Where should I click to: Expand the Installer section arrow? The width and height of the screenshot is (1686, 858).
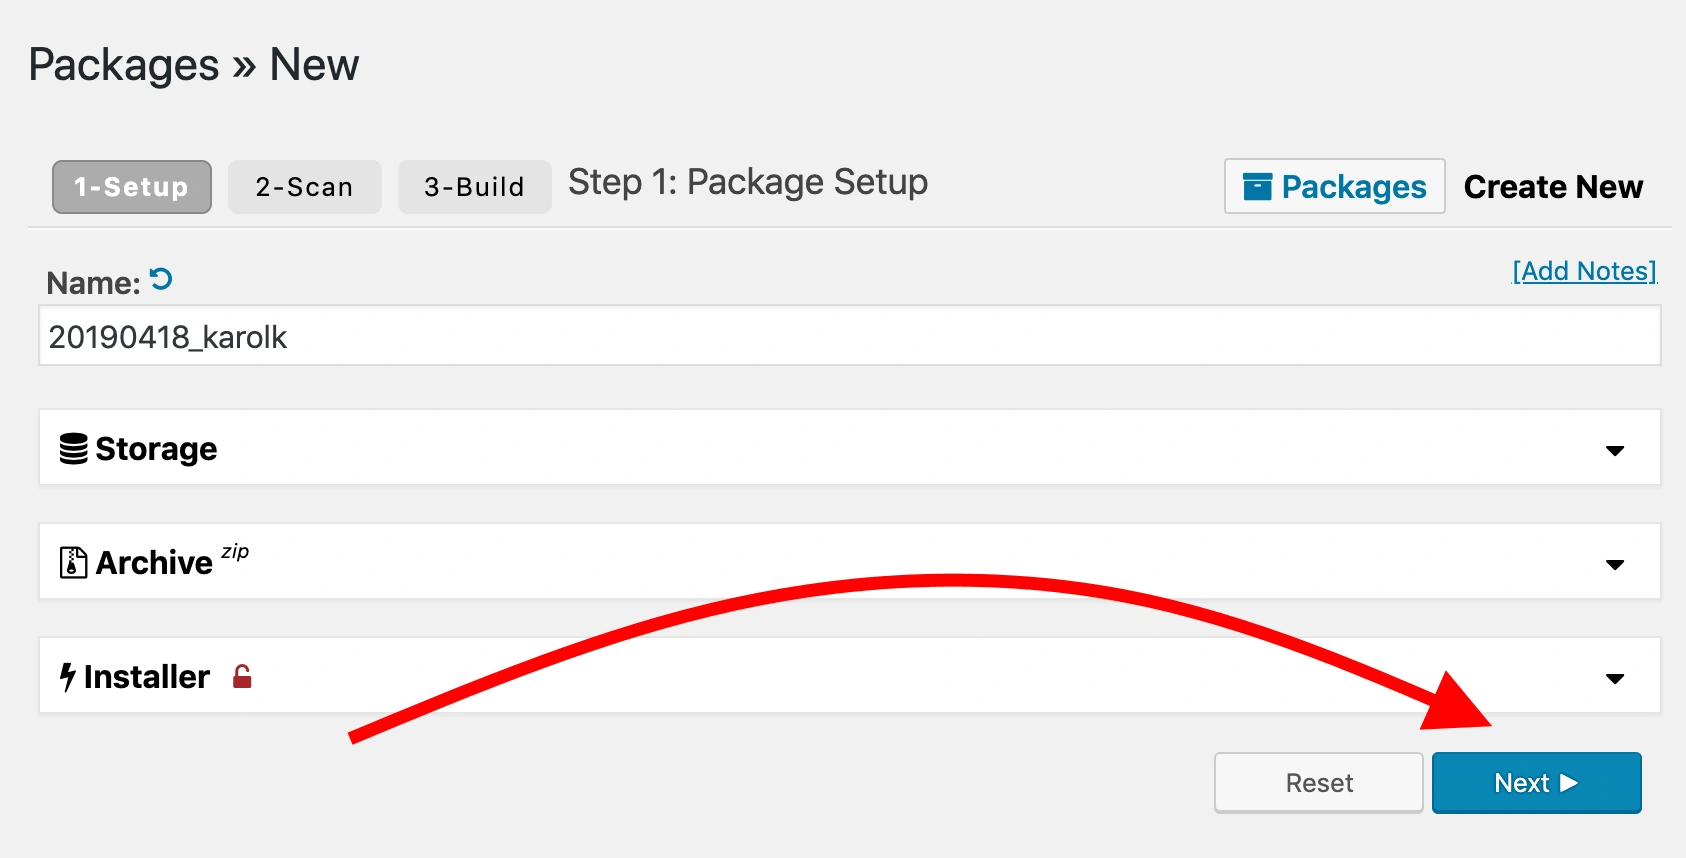1614,678
